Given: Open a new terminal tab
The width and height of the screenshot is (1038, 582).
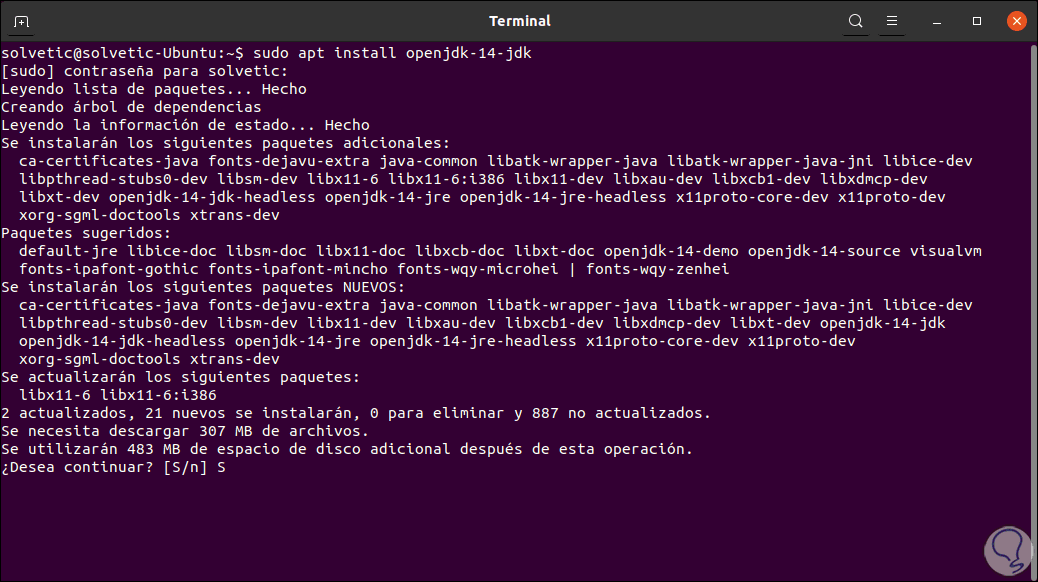Looking at the screenshot, I should (x=21, y=21).
